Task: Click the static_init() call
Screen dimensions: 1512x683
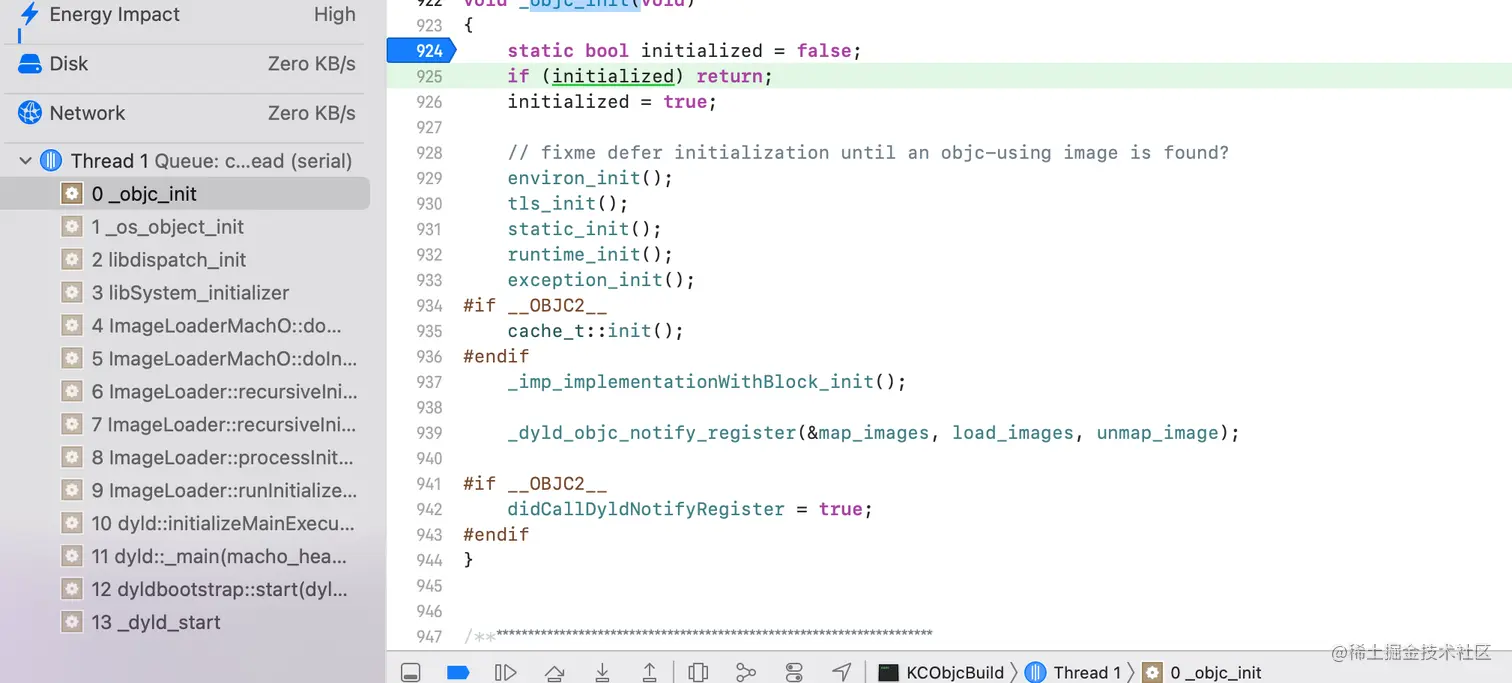Action: pyautogui.click(x=585, y=229)
